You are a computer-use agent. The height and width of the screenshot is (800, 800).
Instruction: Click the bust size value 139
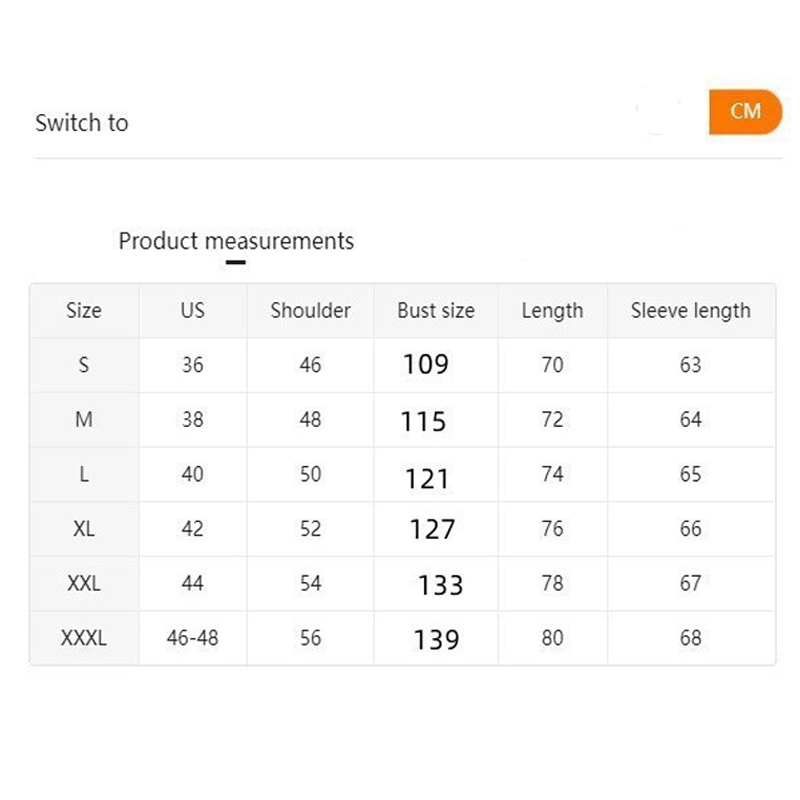[437, 639]
